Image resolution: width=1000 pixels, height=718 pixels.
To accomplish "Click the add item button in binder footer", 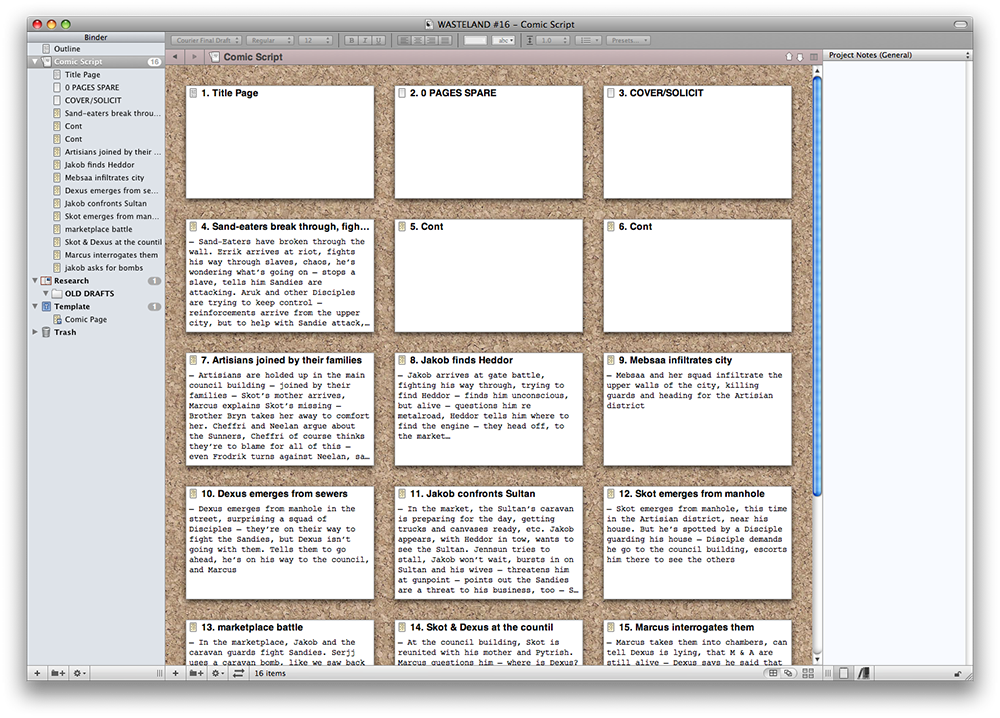I will coord(37,674).
